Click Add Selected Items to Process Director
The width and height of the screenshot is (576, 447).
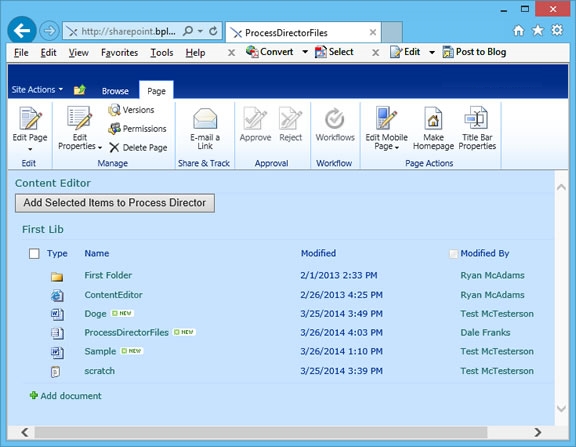[x=115, y=203]
